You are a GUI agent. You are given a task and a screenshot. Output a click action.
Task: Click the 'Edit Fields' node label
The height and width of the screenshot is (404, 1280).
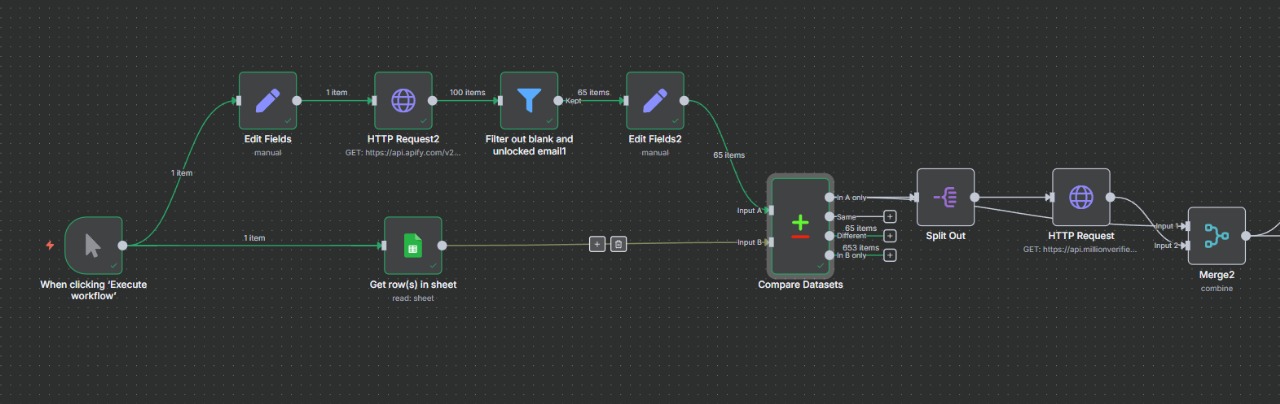267,139
